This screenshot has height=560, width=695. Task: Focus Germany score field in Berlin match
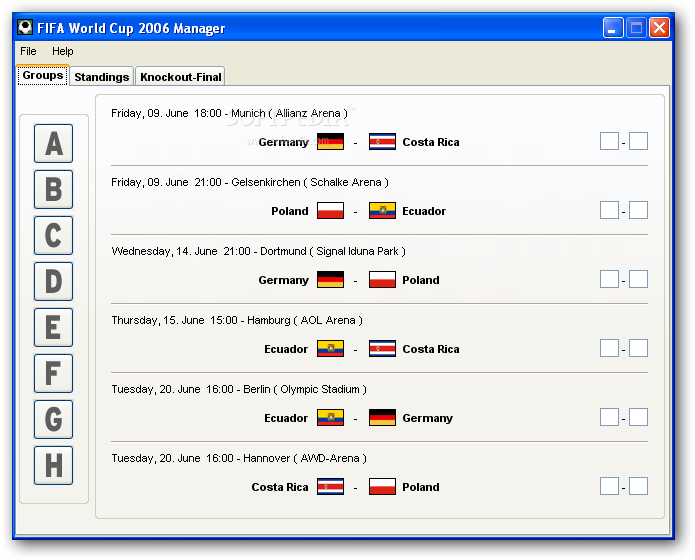[x=638, y=417]
